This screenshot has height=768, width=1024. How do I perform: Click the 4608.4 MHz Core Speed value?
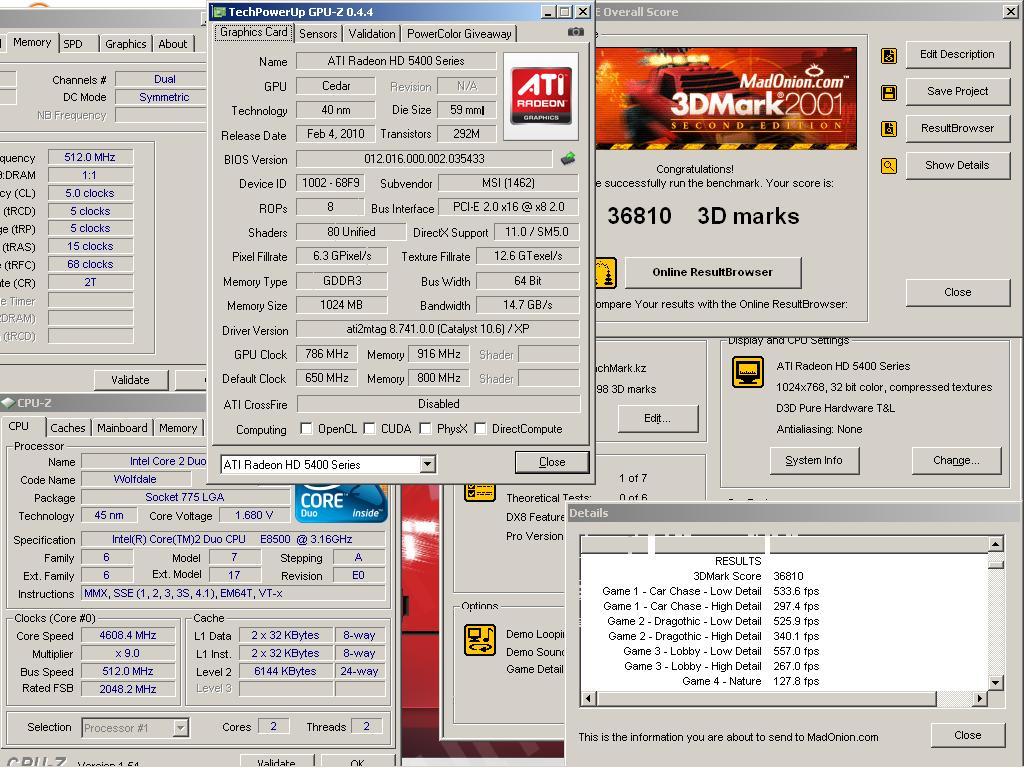click(x=128, y=635)
